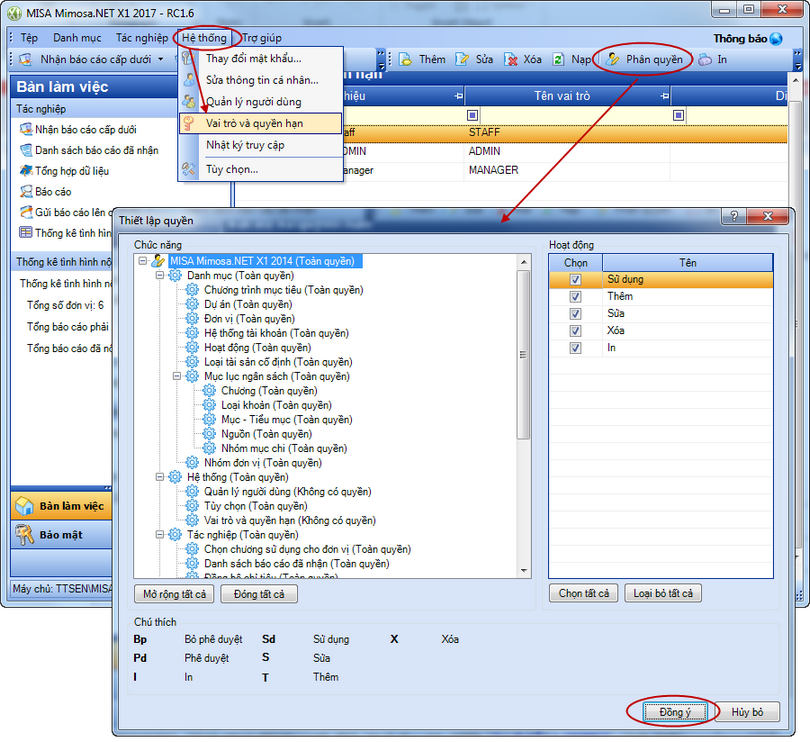This screenshot has height=742, width=810.
Task: Click the Bảo mật keys icon
Action: click(24, 535)
